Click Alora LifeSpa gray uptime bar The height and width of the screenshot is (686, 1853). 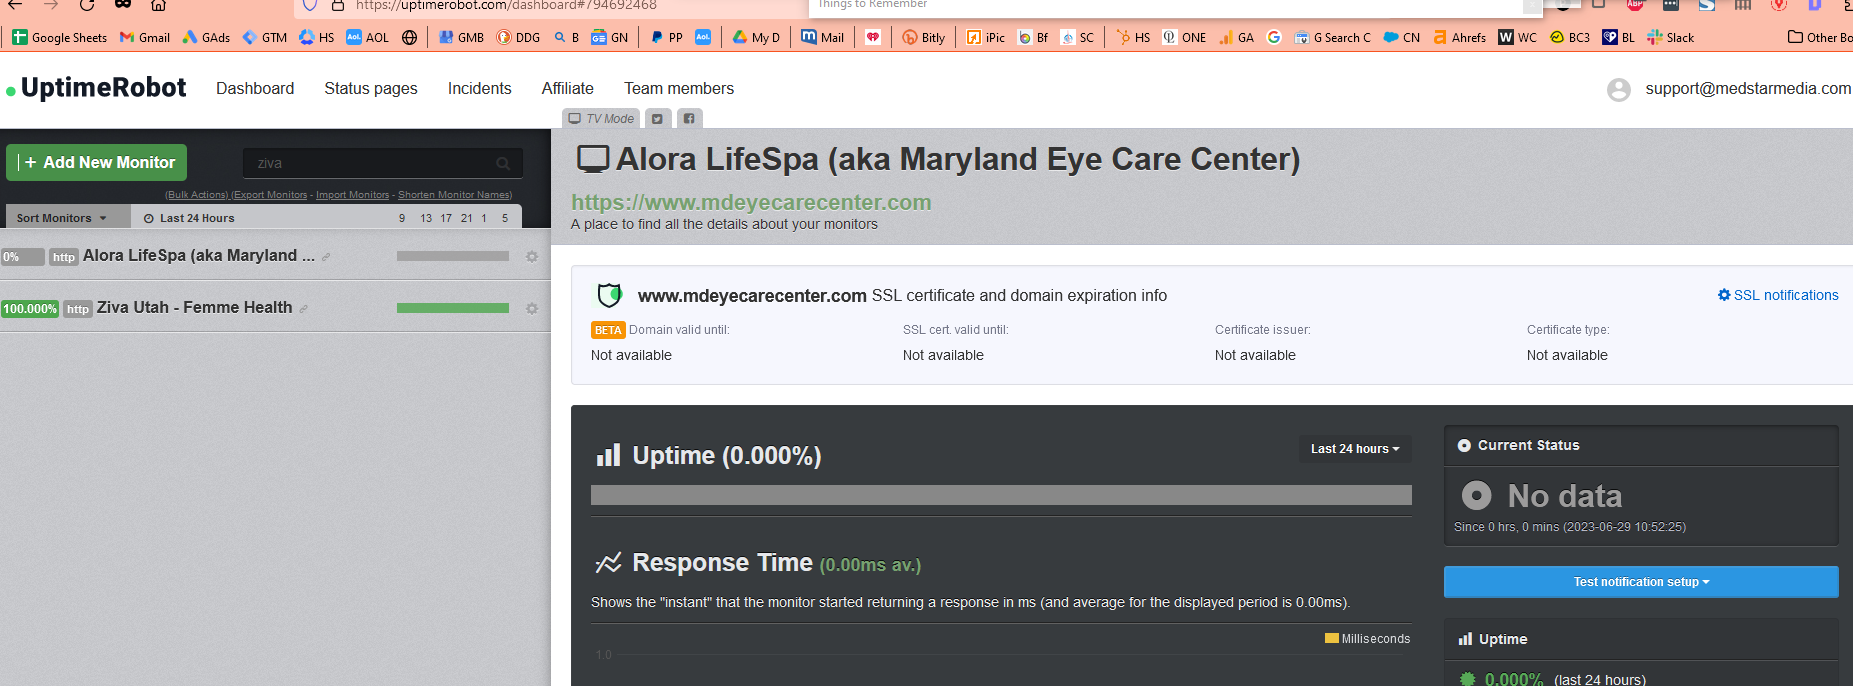pyautogui.click(x=453, y=256)
